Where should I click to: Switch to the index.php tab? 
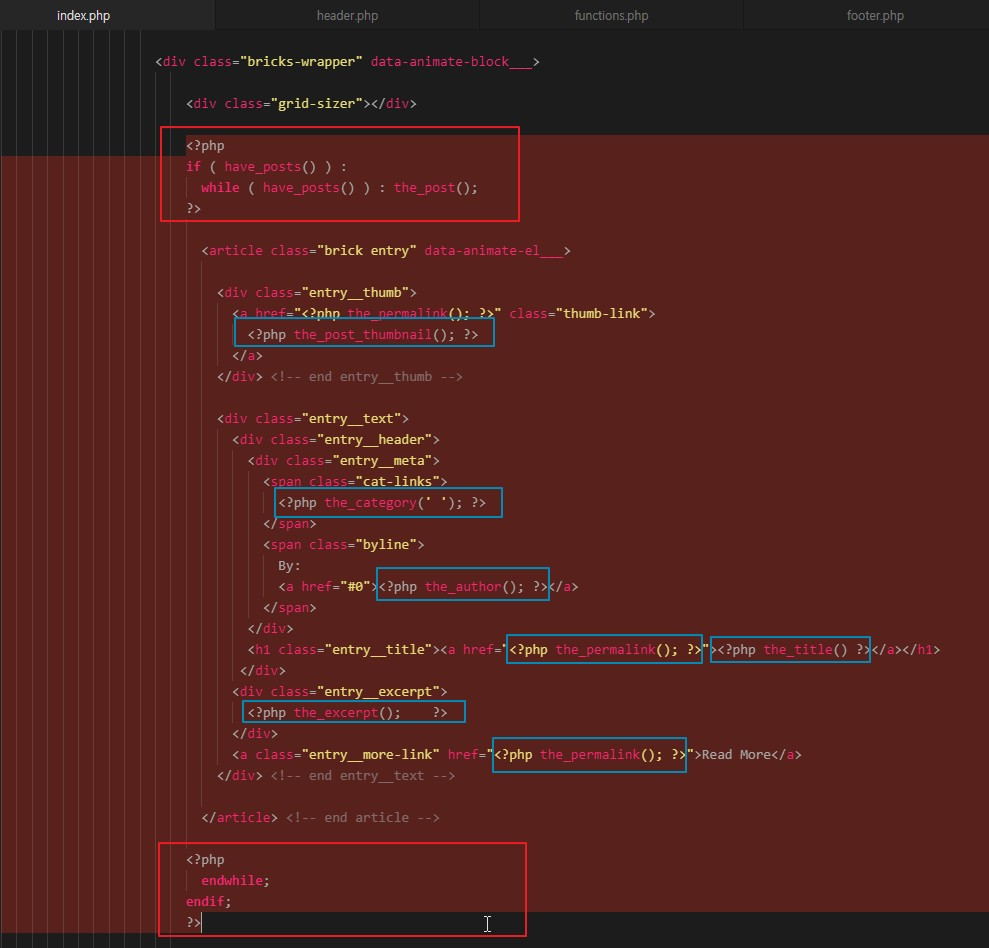(83, 16)
